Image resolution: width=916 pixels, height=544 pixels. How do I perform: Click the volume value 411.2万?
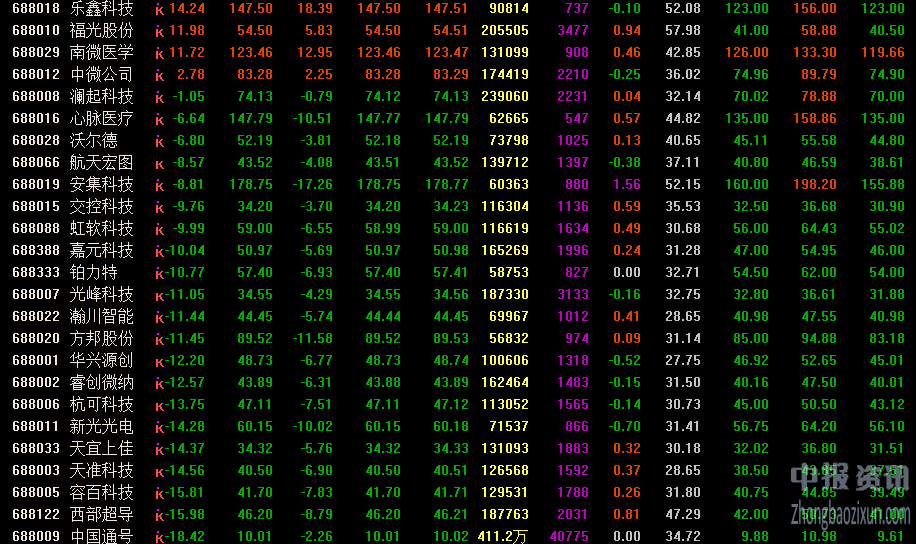(x=503, y=536)
